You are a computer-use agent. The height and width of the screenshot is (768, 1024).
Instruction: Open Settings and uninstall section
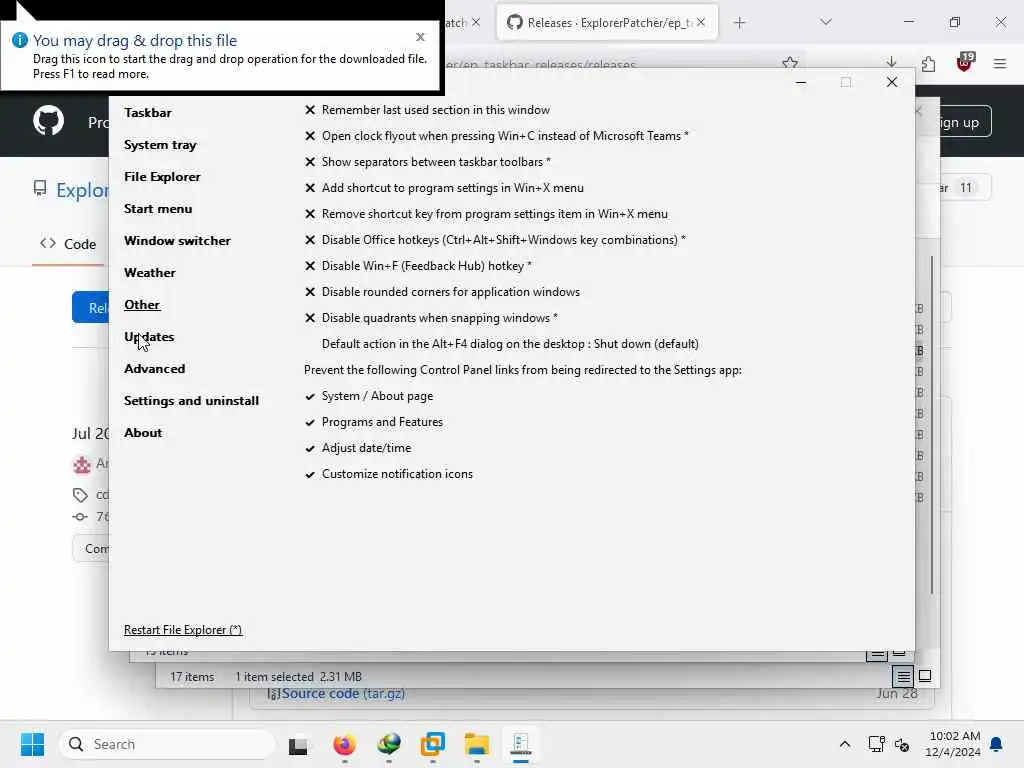click(x=191, y=400)
